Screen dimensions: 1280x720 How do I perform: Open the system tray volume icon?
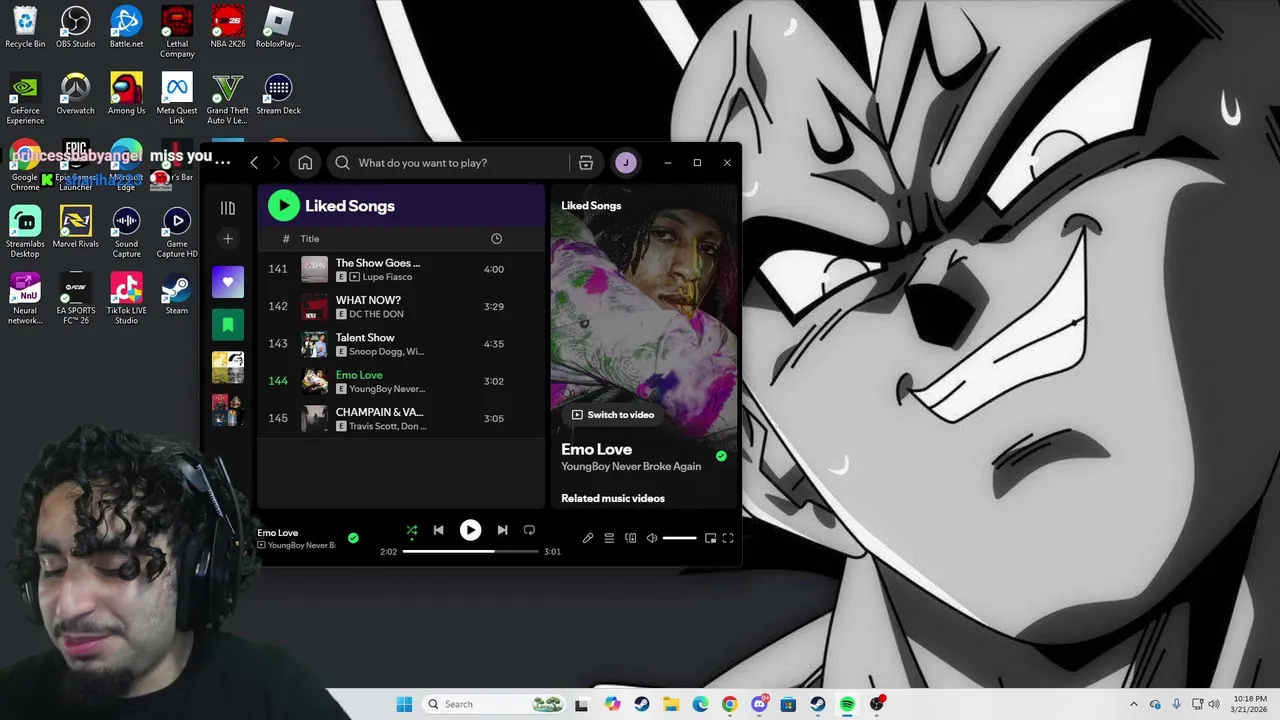click(1215, 704)
